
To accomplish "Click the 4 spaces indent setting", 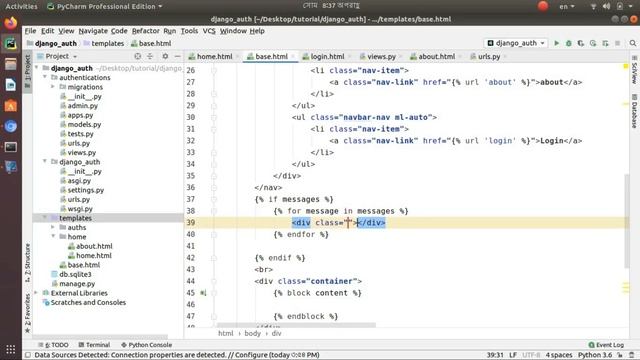I will (559, 355).
